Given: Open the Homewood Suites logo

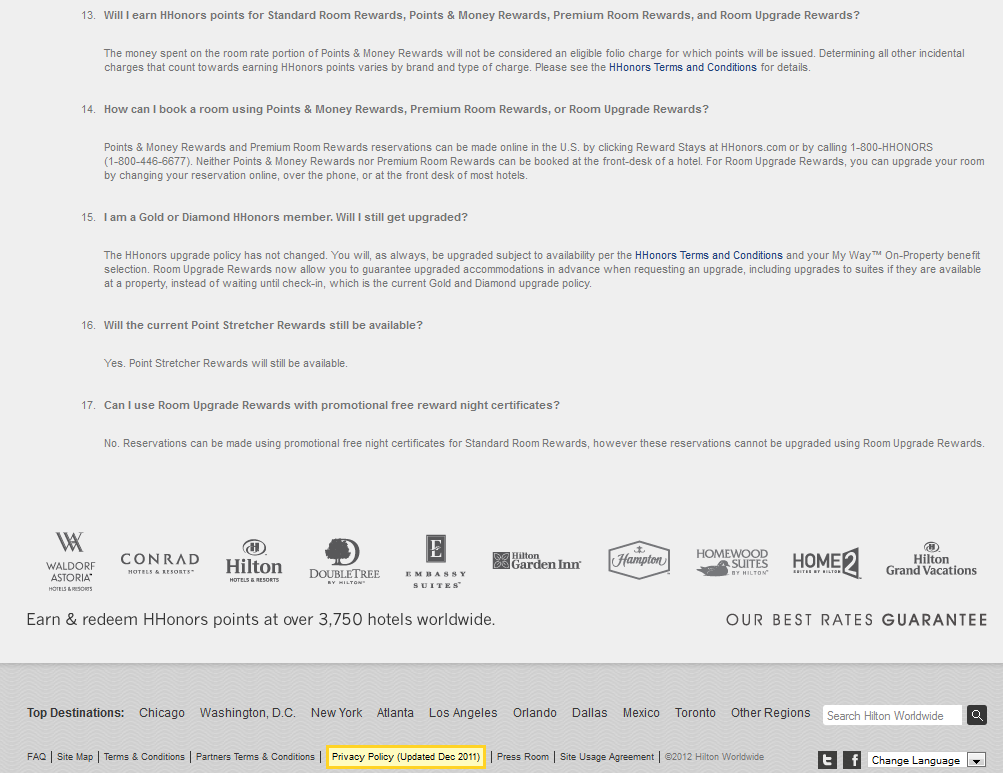Looking at the screenshot, I should tap(732, 562).
